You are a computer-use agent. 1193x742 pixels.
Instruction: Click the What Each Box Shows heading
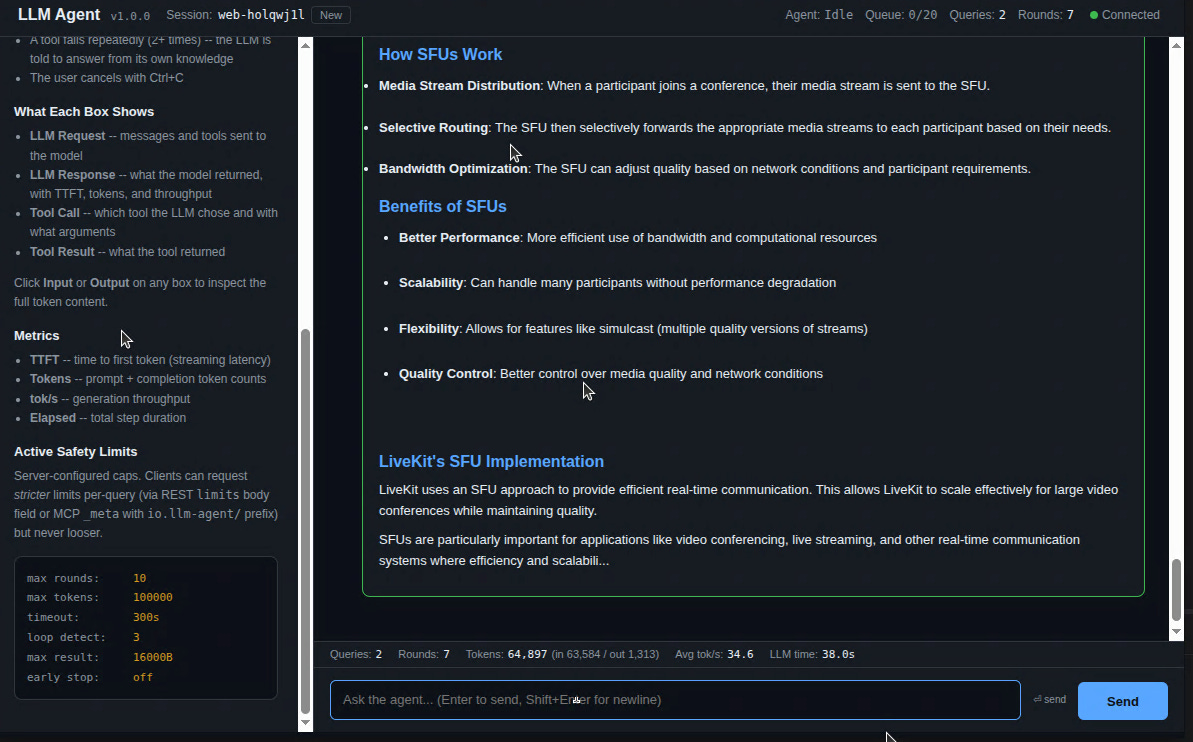84,112
